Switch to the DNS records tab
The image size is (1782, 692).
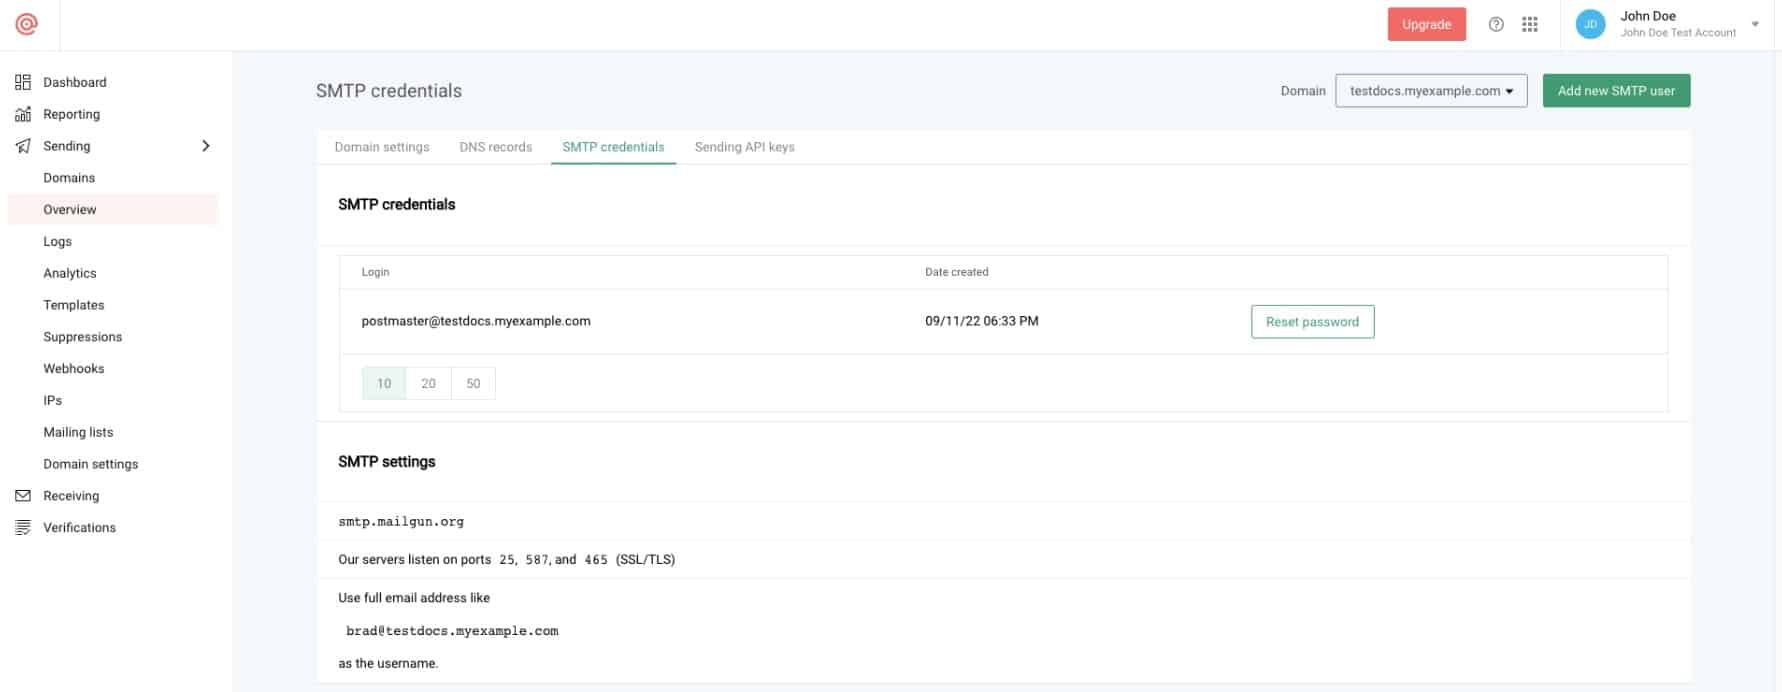pyautogui.click(x=496, y=147)
